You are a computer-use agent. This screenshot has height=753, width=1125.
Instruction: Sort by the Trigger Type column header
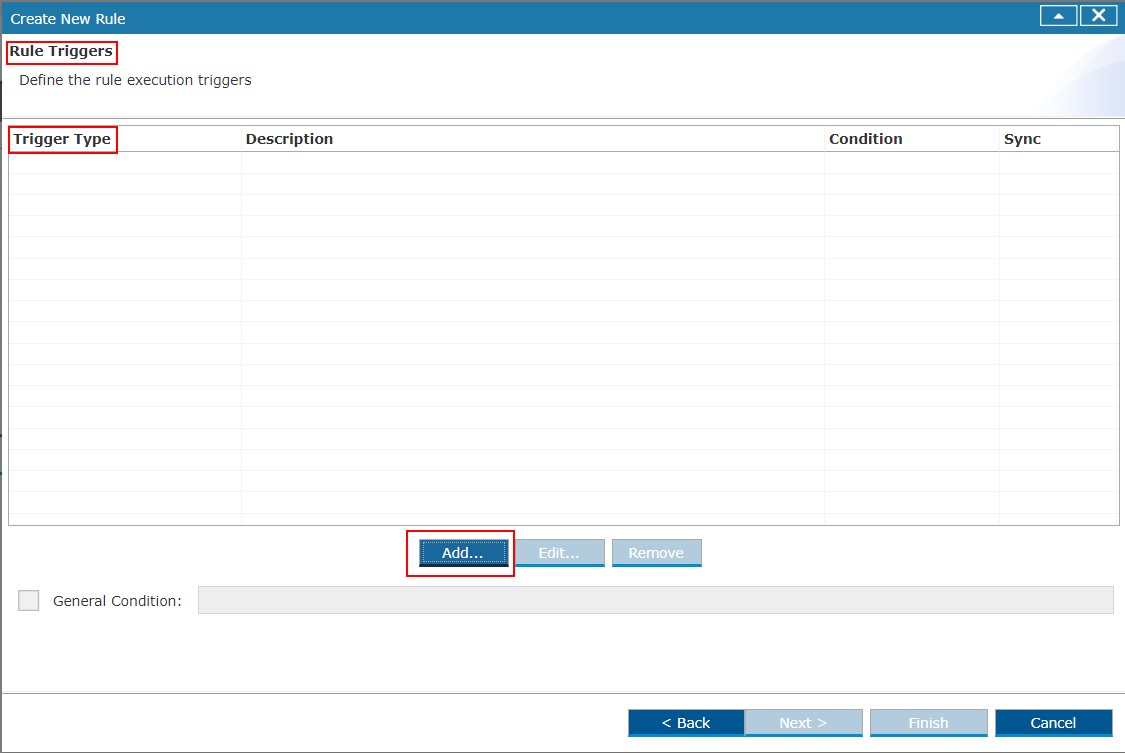tap(62, 139)
